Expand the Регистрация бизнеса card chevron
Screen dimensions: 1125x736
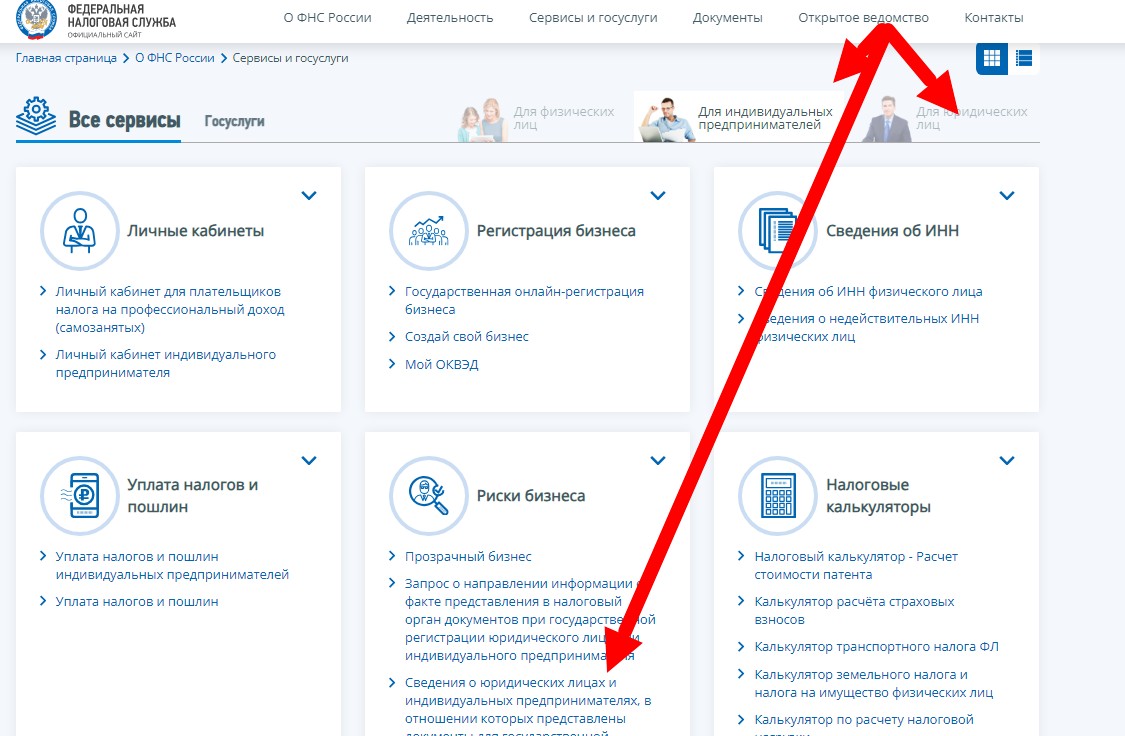click(x=658, y=196)
